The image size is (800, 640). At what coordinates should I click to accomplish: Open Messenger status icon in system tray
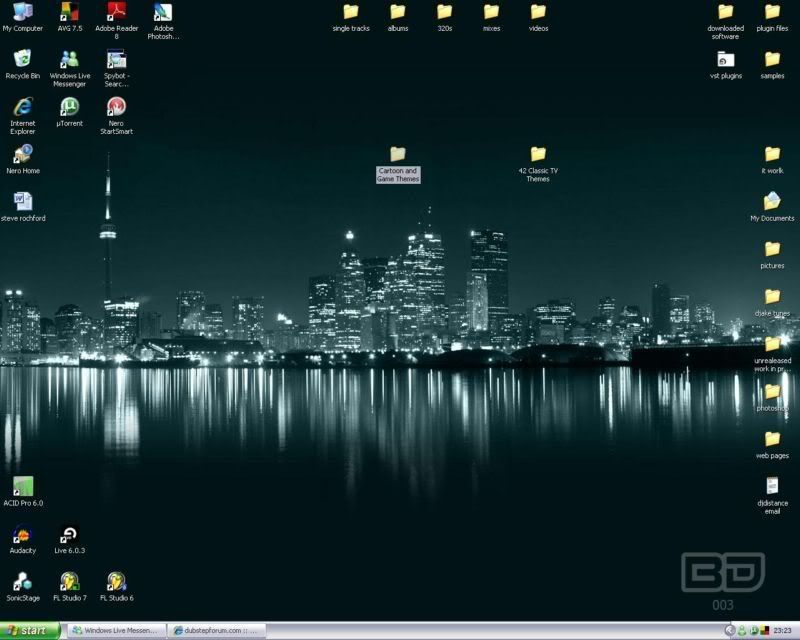(742, 630)
